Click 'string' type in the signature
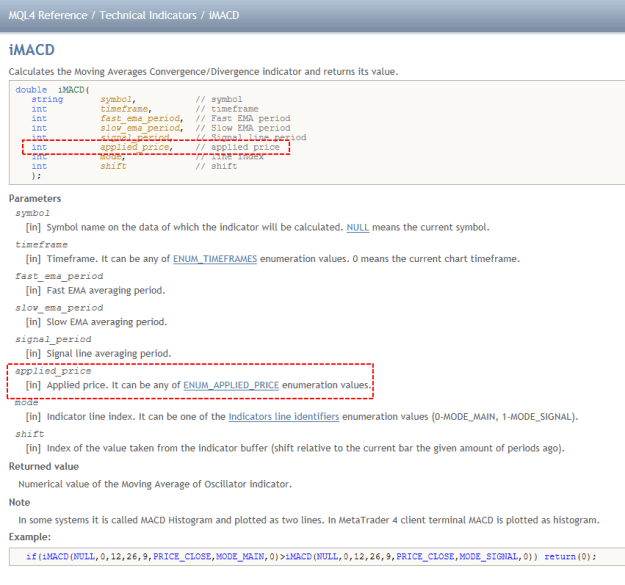Screen dimensions: 625x585 [x=47, y=100]
